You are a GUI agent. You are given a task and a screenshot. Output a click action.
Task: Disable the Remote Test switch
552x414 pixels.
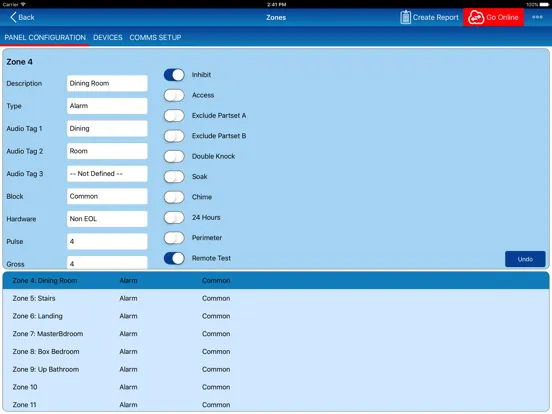point(174,258)
